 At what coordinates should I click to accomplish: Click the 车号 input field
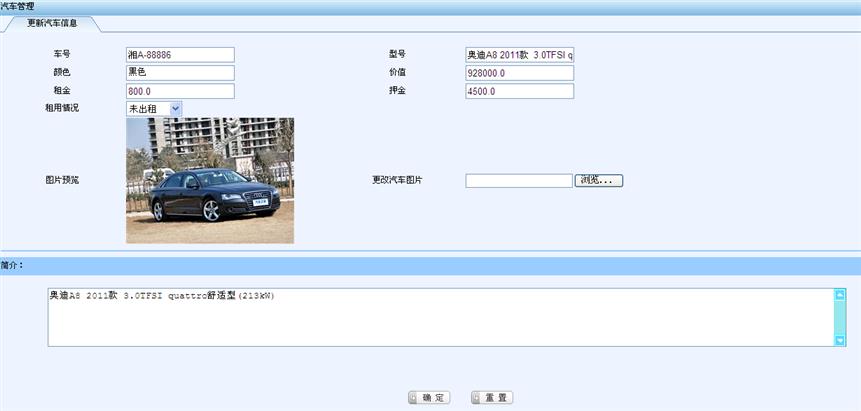tap(180, 55)
